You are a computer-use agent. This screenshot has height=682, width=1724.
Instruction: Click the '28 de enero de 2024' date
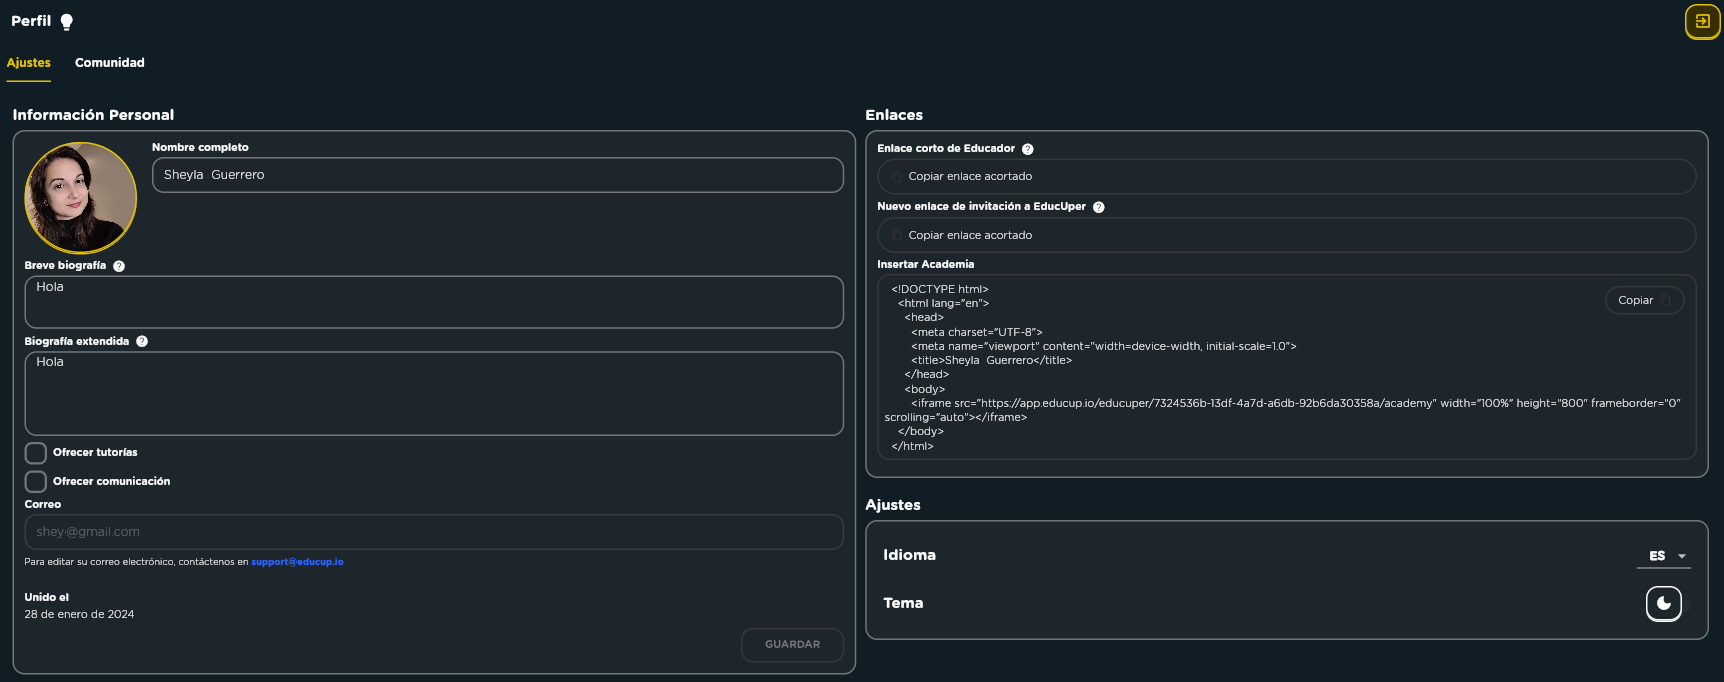pyautogui.click(x=79, y=615)
